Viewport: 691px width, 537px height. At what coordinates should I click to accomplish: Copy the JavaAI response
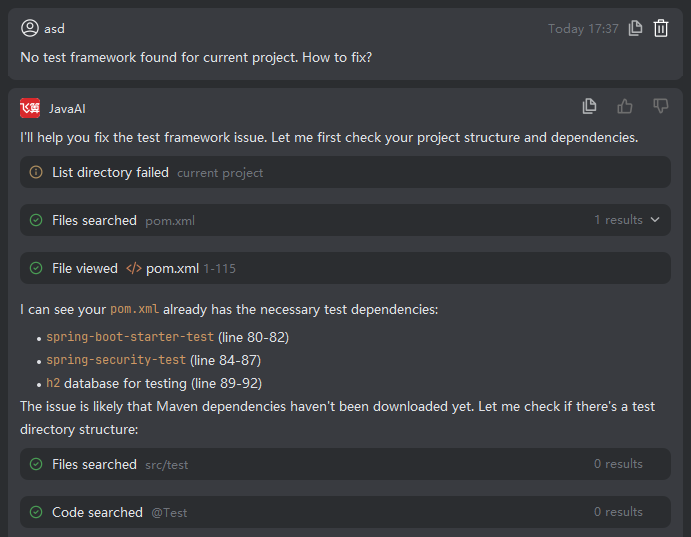[x=590, y=106]
